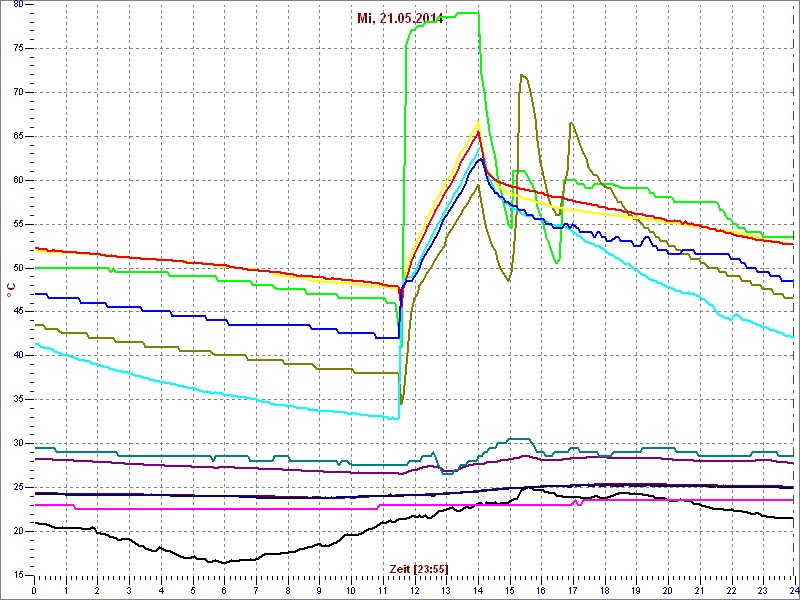
Task: Click hour 16 on the time axis
Action: [x=541, y=590]
